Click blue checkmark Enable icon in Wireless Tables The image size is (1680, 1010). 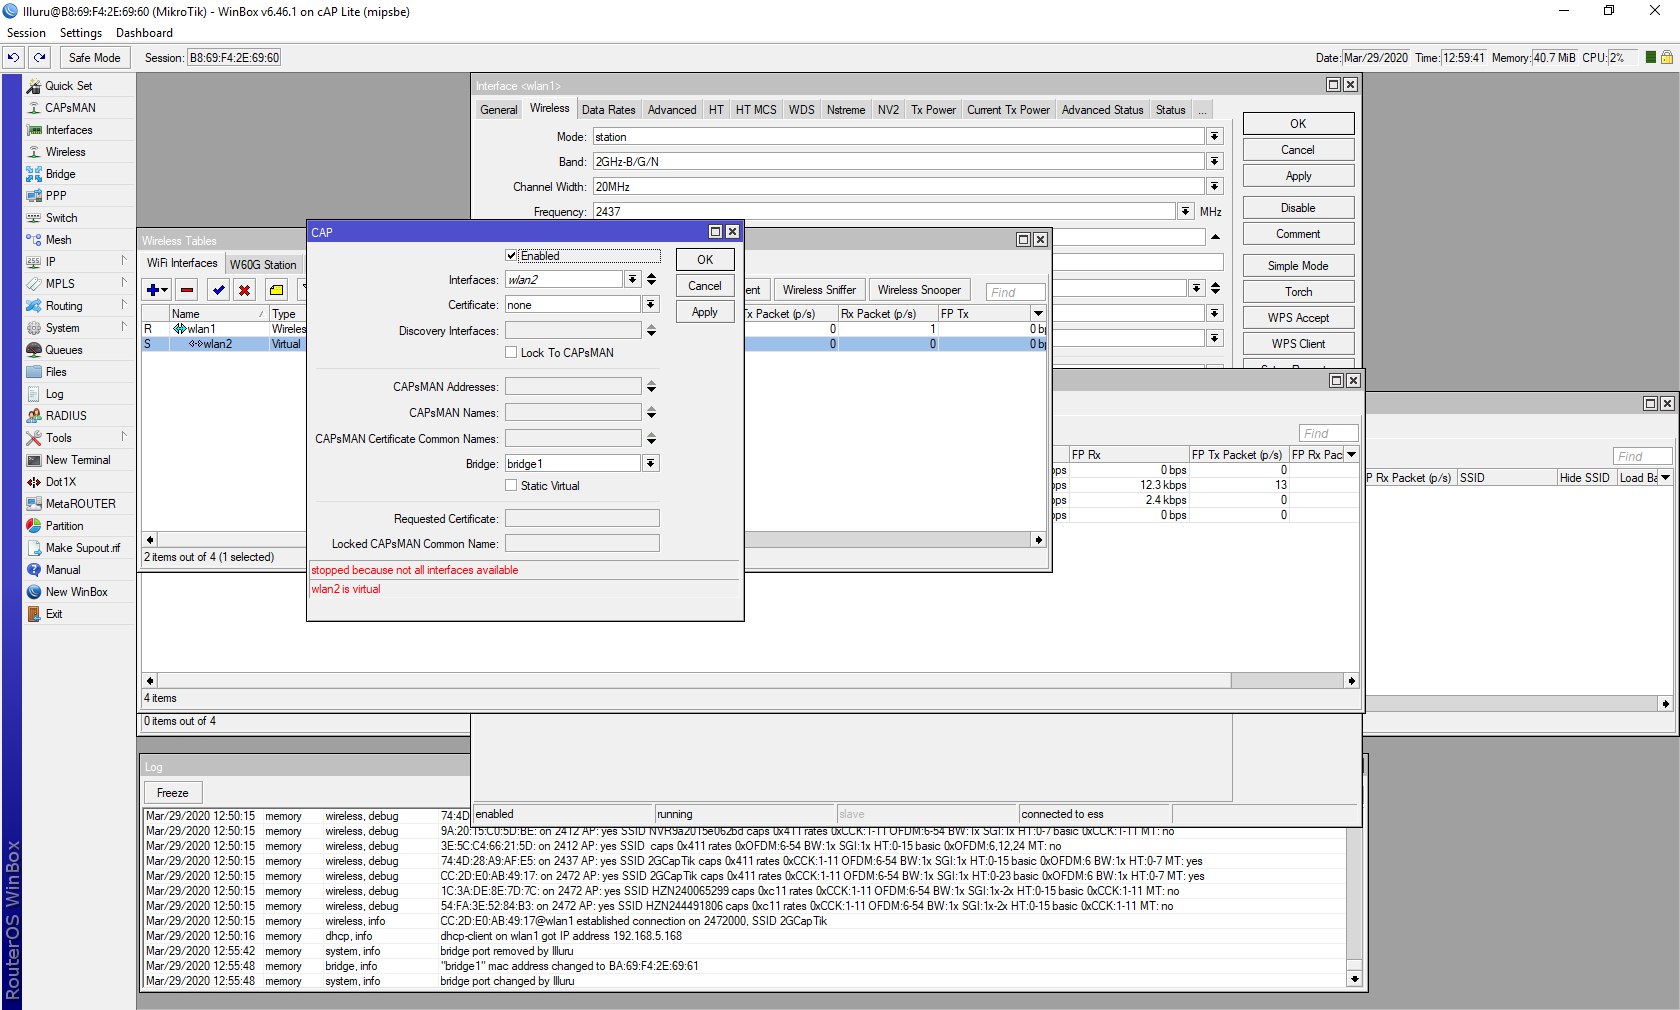click(x=218, y=290)
